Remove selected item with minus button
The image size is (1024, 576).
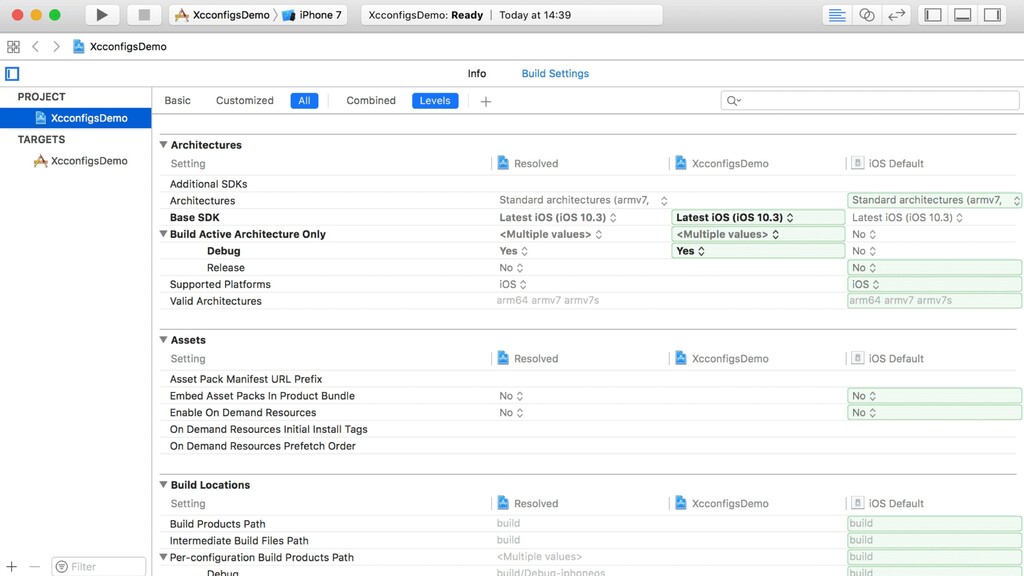[35, 566]
